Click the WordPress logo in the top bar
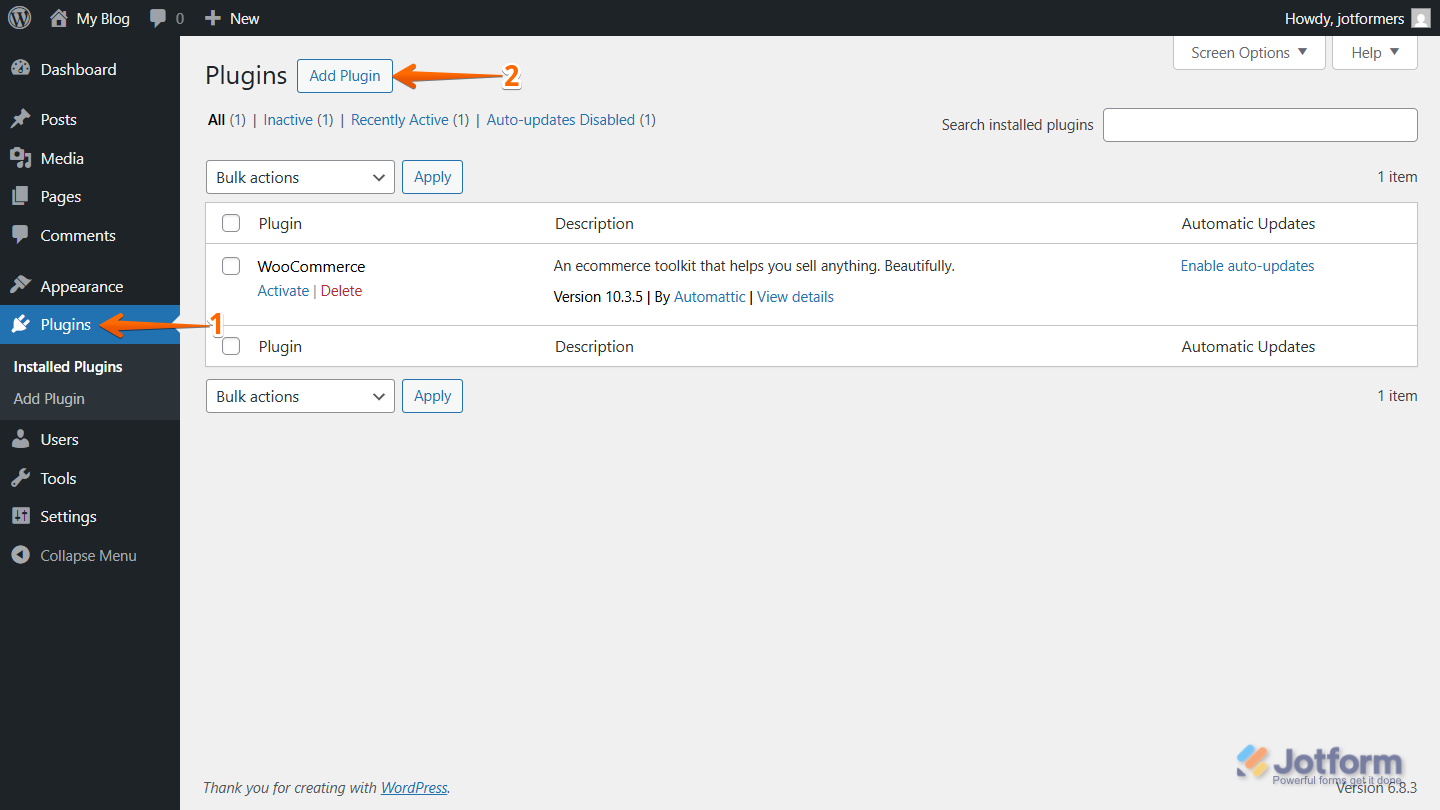This screenshot has height=810, width=1440. coord(19,17)
